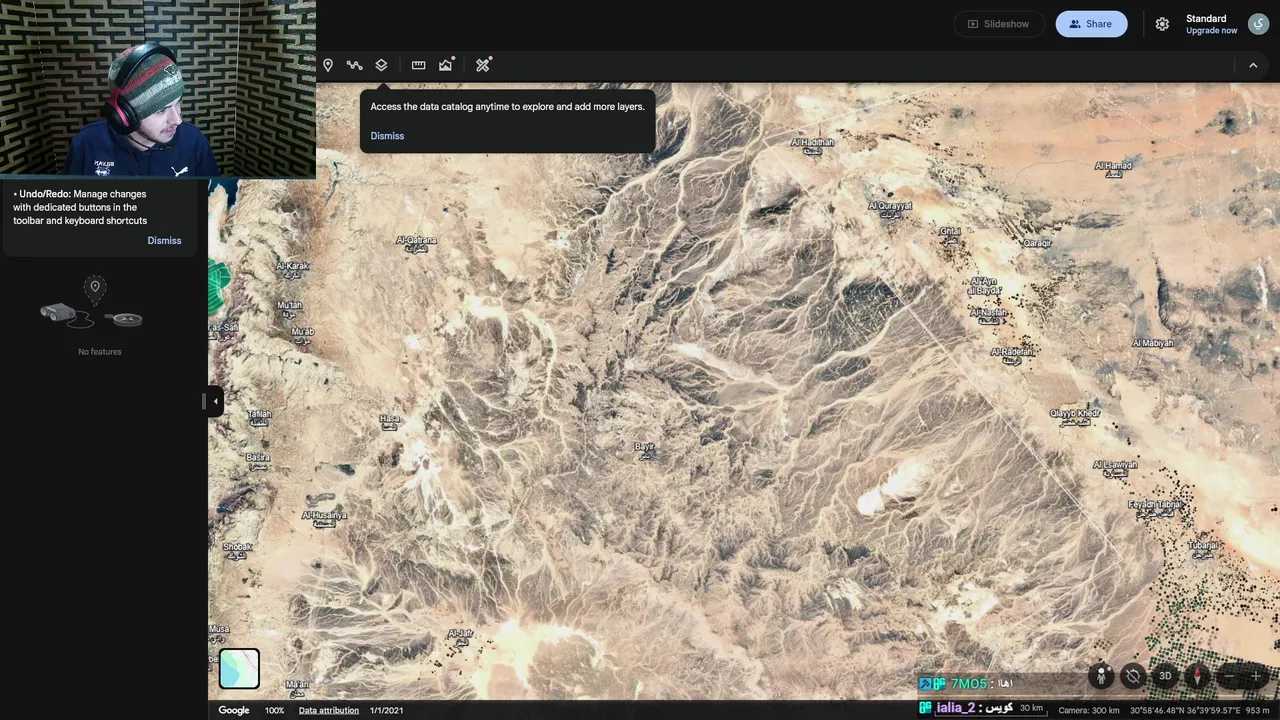The height and width of the screenshot is (720, 1280).
Task: Select the Qaraqir map label
Action: point(1037,243)
